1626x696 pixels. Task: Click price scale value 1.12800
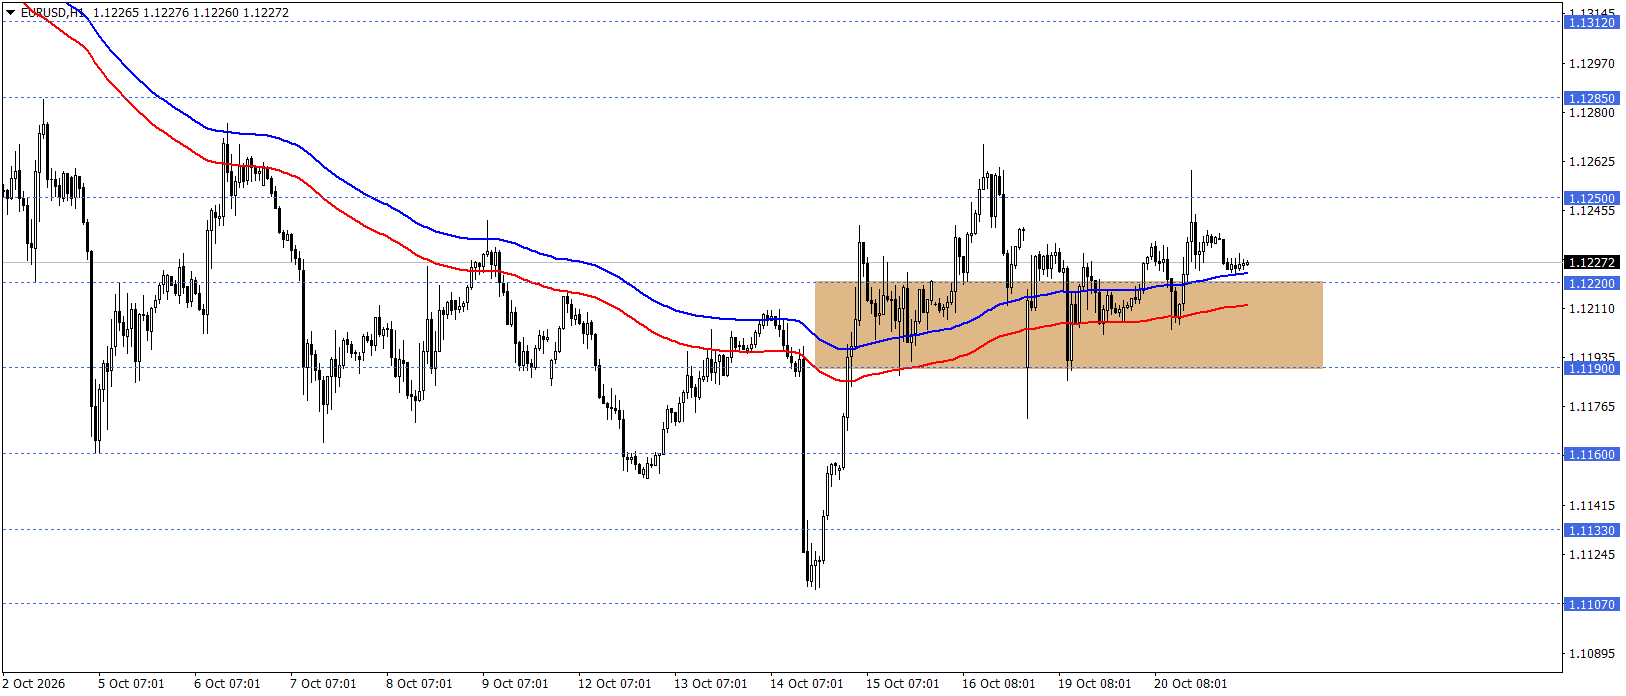click(1592, 112)
